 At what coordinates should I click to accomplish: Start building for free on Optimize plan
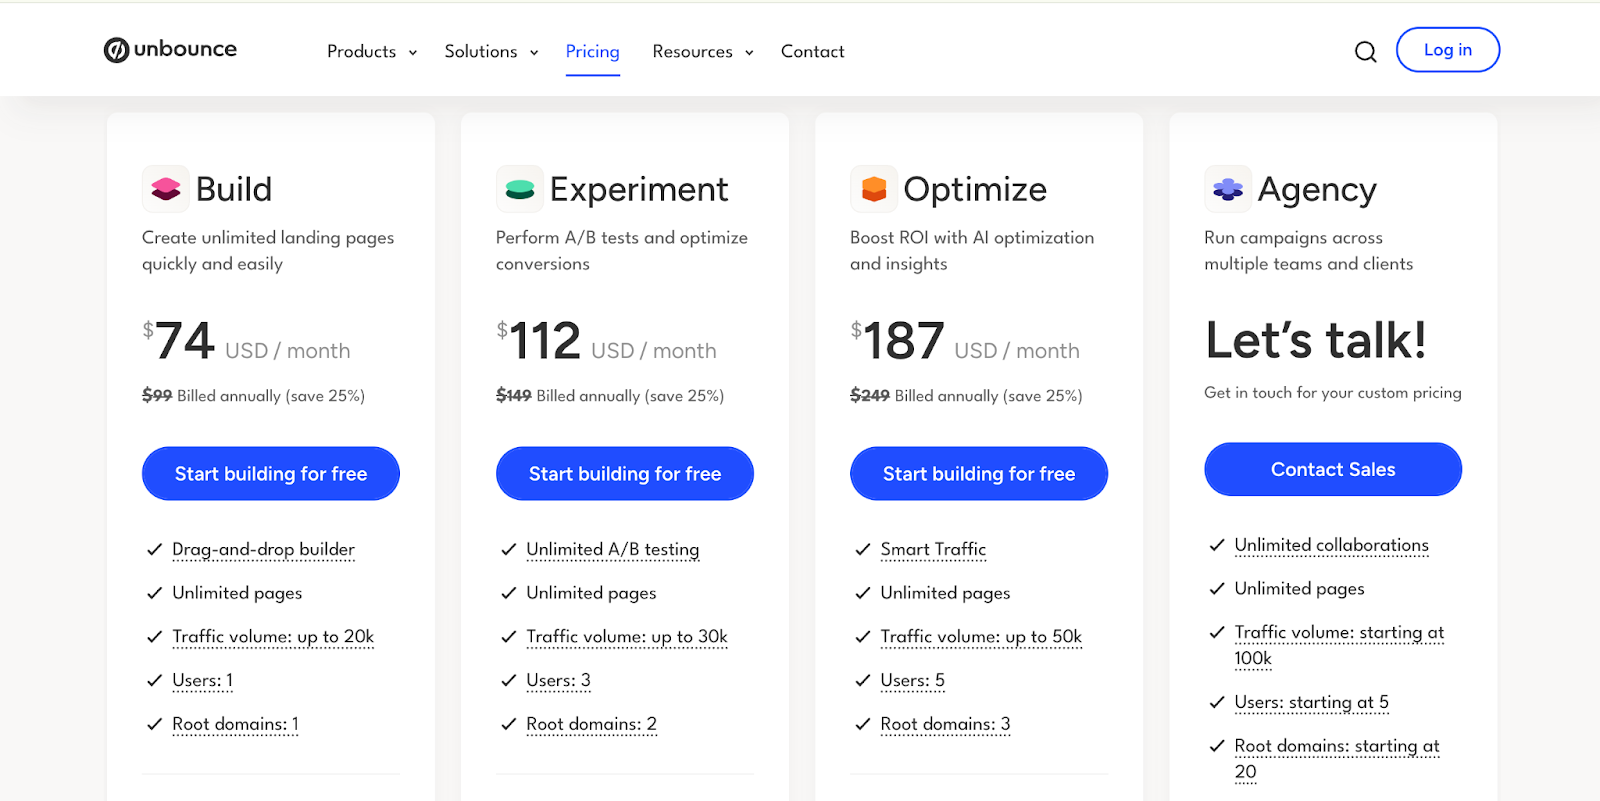tap(979, 474)
